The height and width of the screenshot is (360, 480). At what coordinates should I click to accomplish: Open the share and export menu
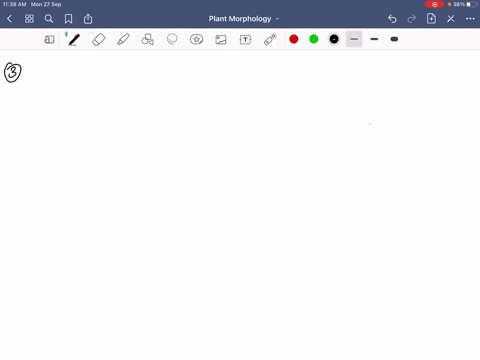[x=88, y=19]
